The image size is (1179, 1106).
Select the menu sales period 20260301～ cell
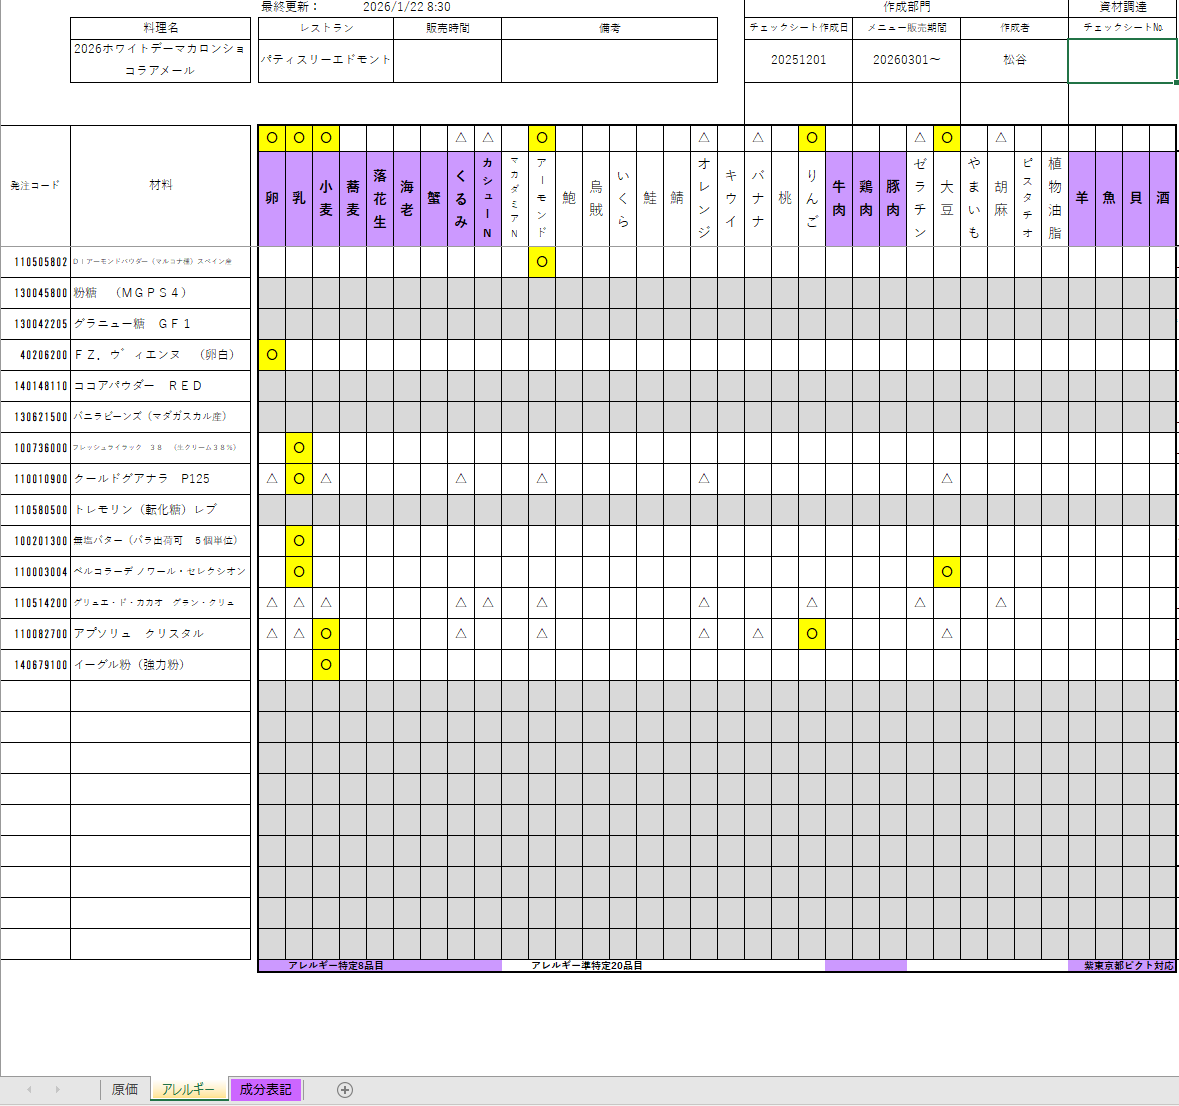[906, 60]
